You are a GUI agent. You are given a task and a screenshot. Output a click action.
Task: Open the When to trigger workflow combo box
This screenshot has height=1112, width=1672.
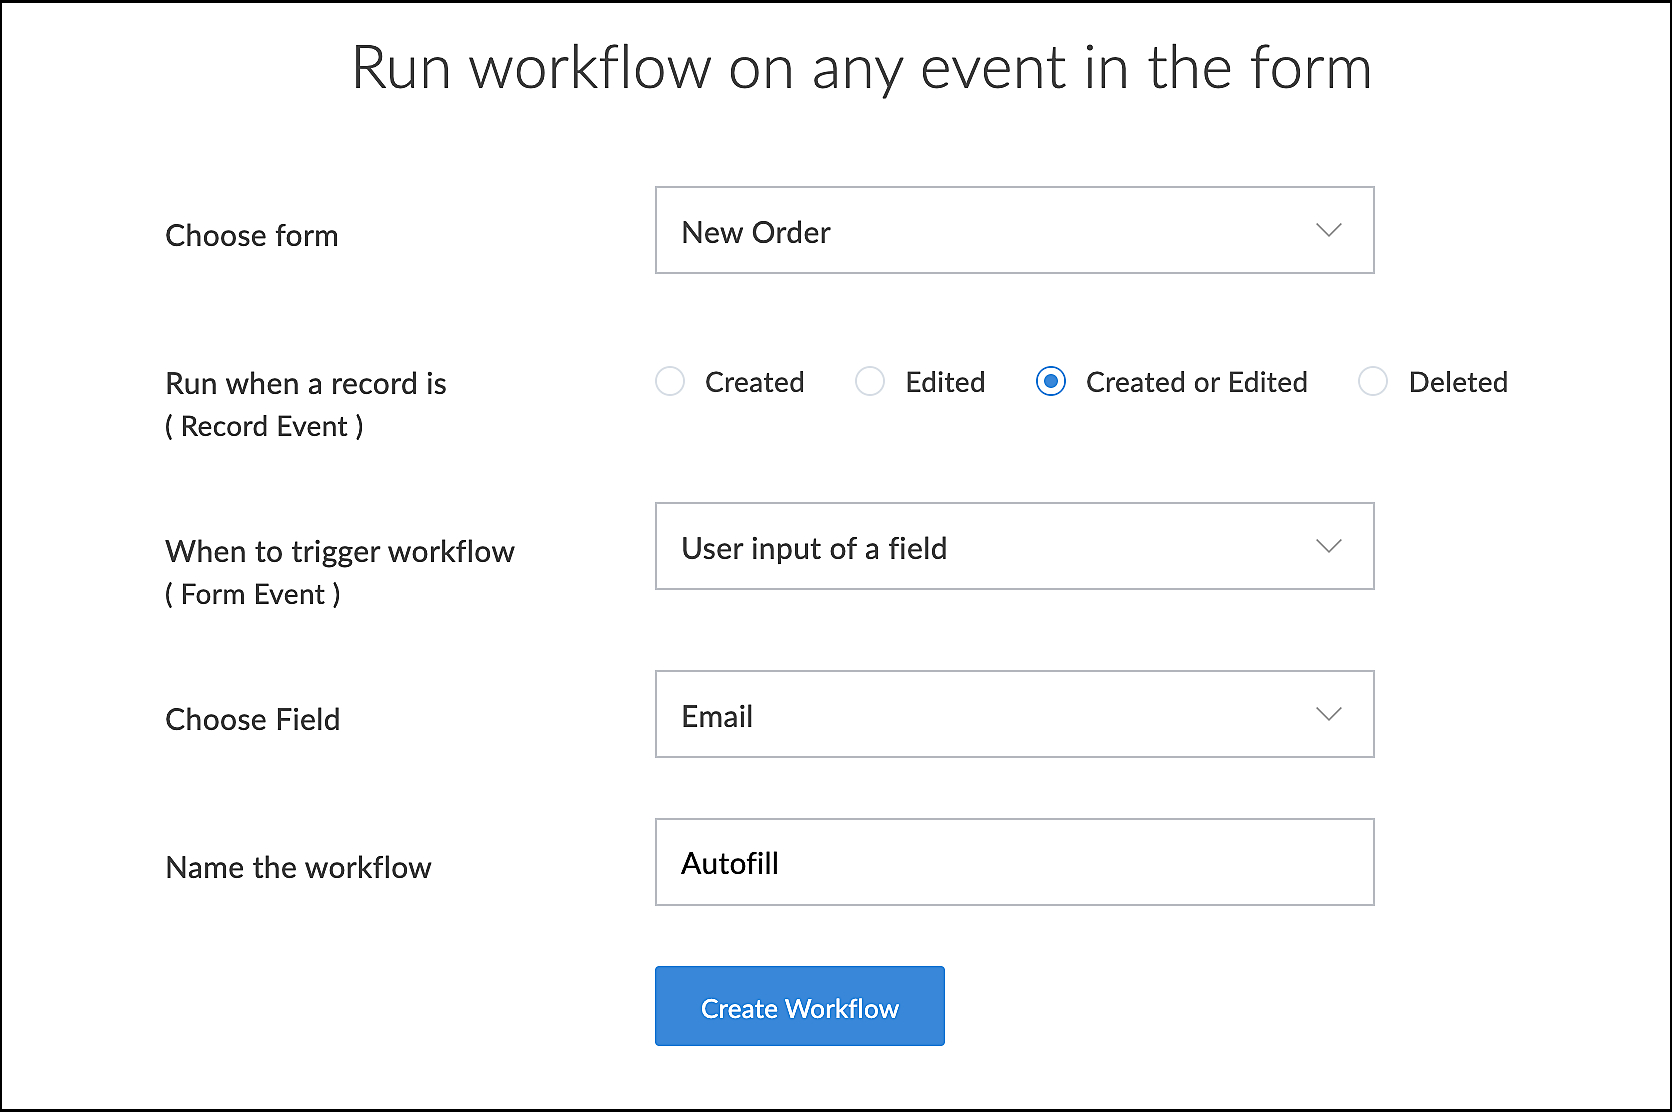click(x=1000, y=547)
